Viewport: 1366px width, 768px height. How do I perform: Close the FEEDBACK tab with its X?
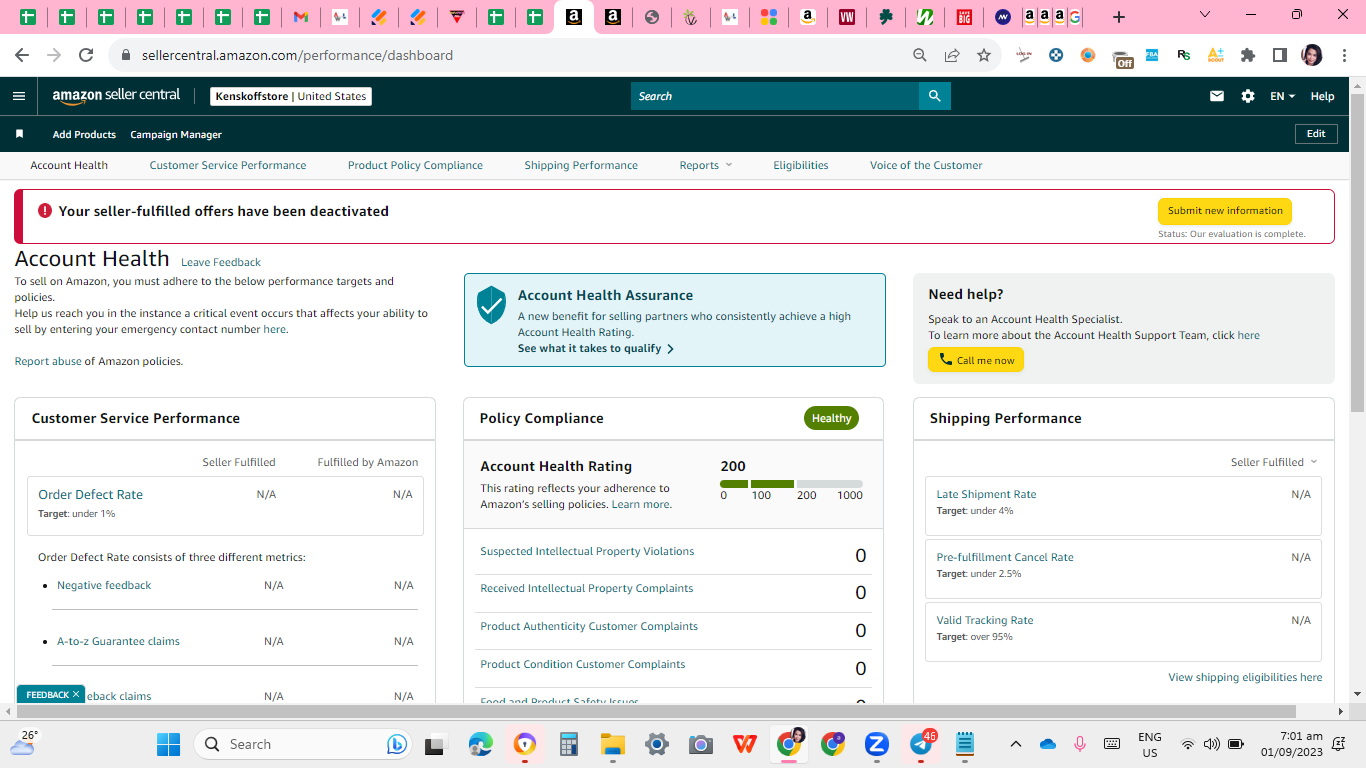tap(76, 694)
